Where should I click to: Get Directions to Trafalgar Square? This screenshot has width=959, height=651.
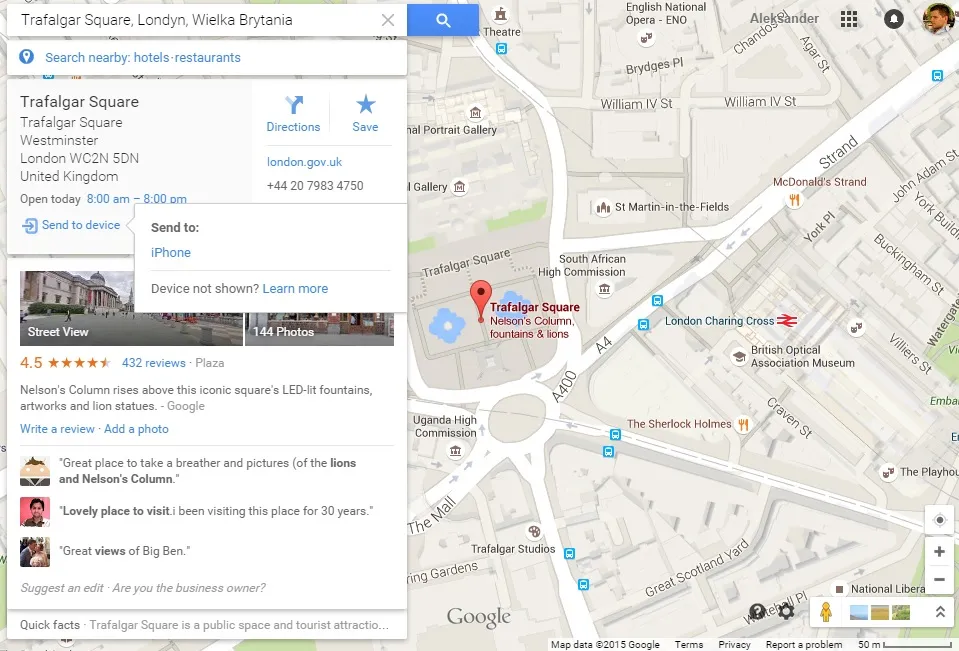pos(293,114)
